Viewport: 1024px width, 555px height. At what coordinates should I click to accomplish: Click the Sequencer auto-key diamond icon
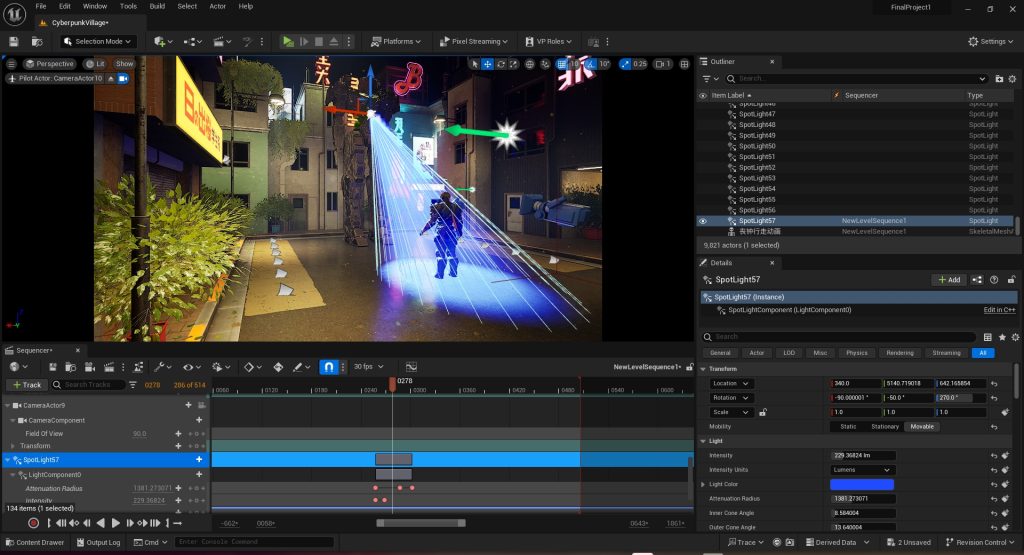click(278, 367)
